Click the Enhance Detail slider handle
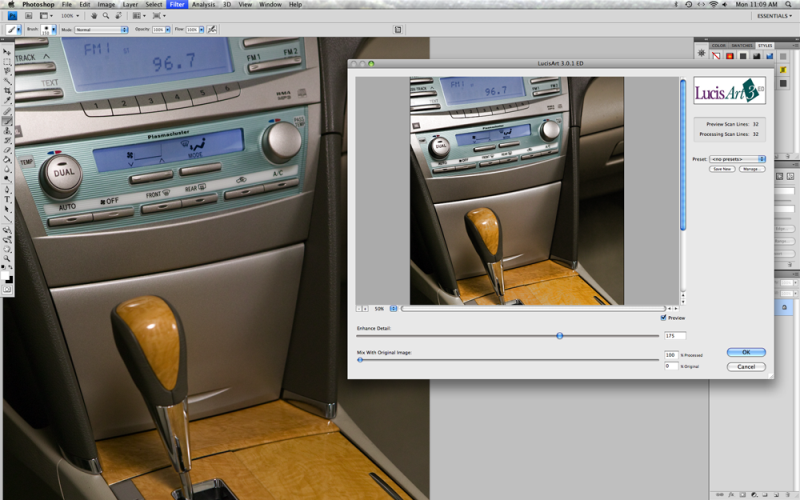Screen dimensions: 800x500 pyautogui.click(x=560, y=335)
